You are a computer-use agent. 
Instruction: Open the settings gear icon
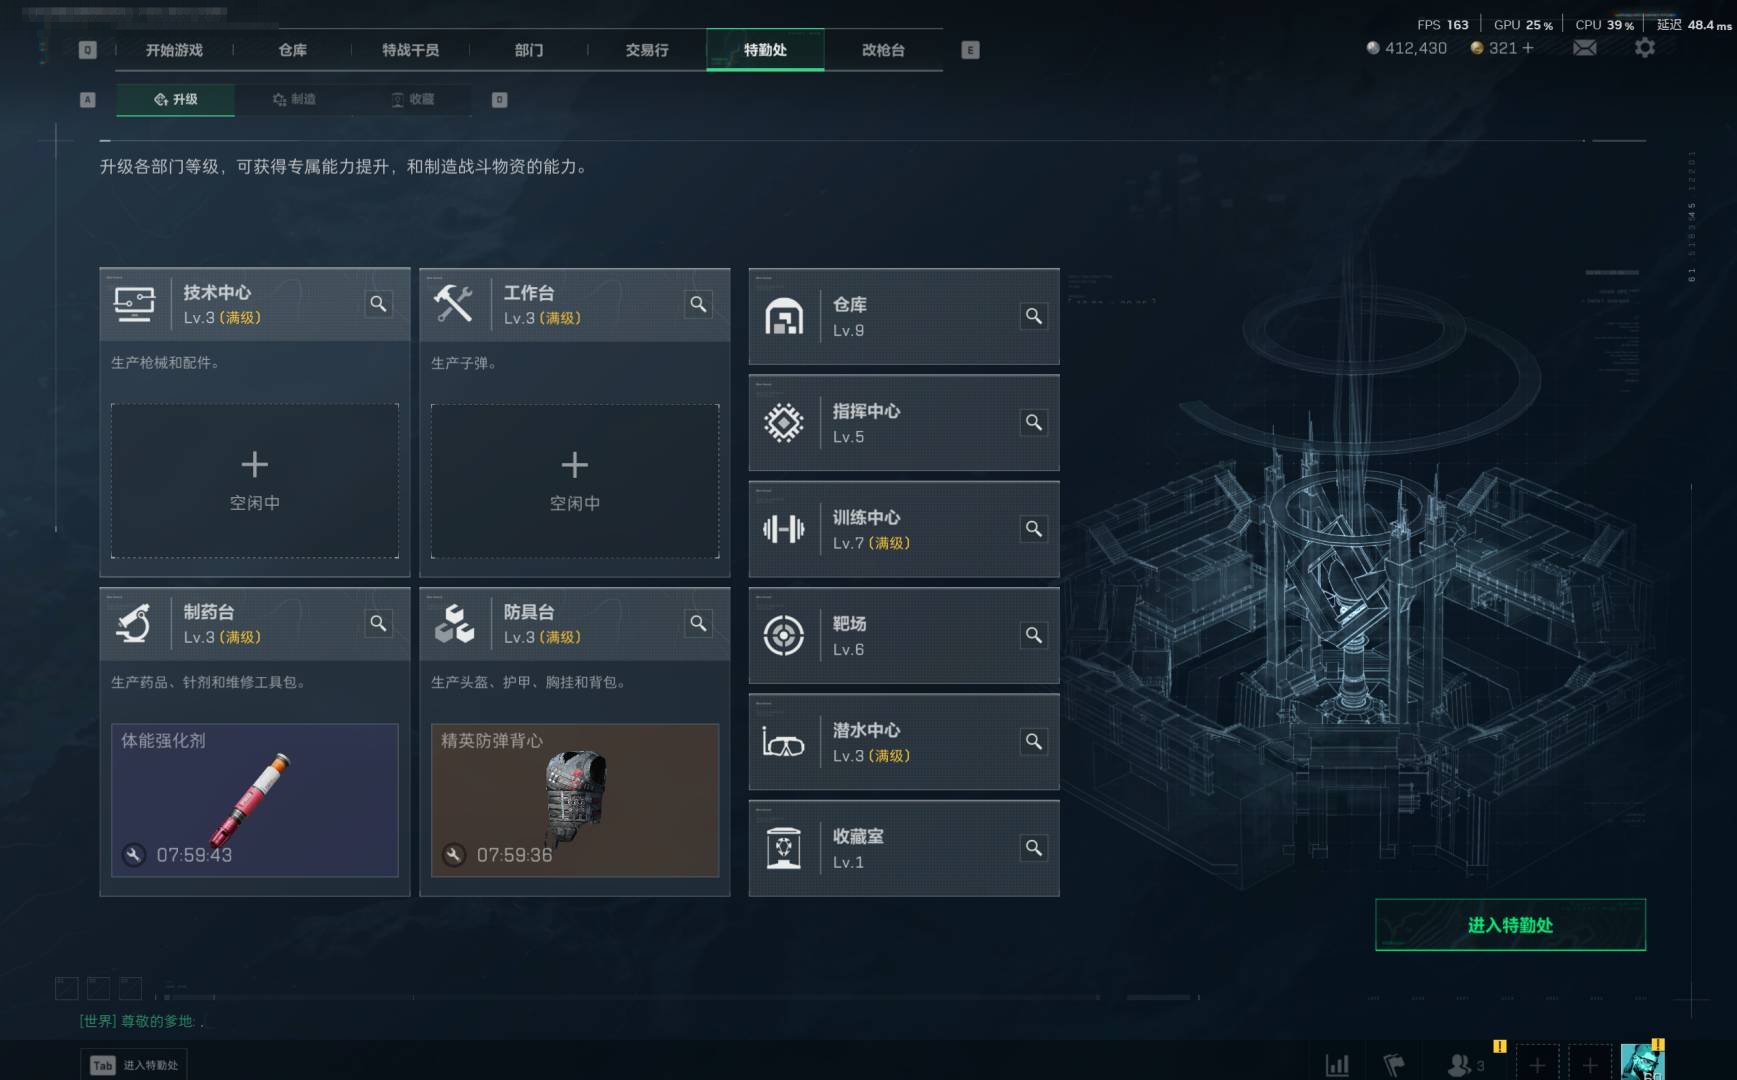(x=1645, y=48)
